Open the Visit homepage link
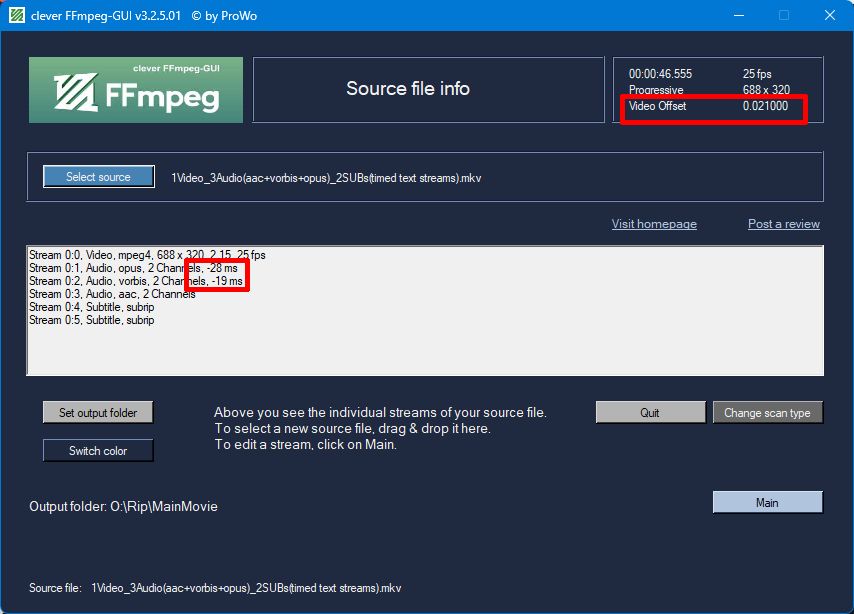This screenshot has width=854, height=614. point(654,224)
